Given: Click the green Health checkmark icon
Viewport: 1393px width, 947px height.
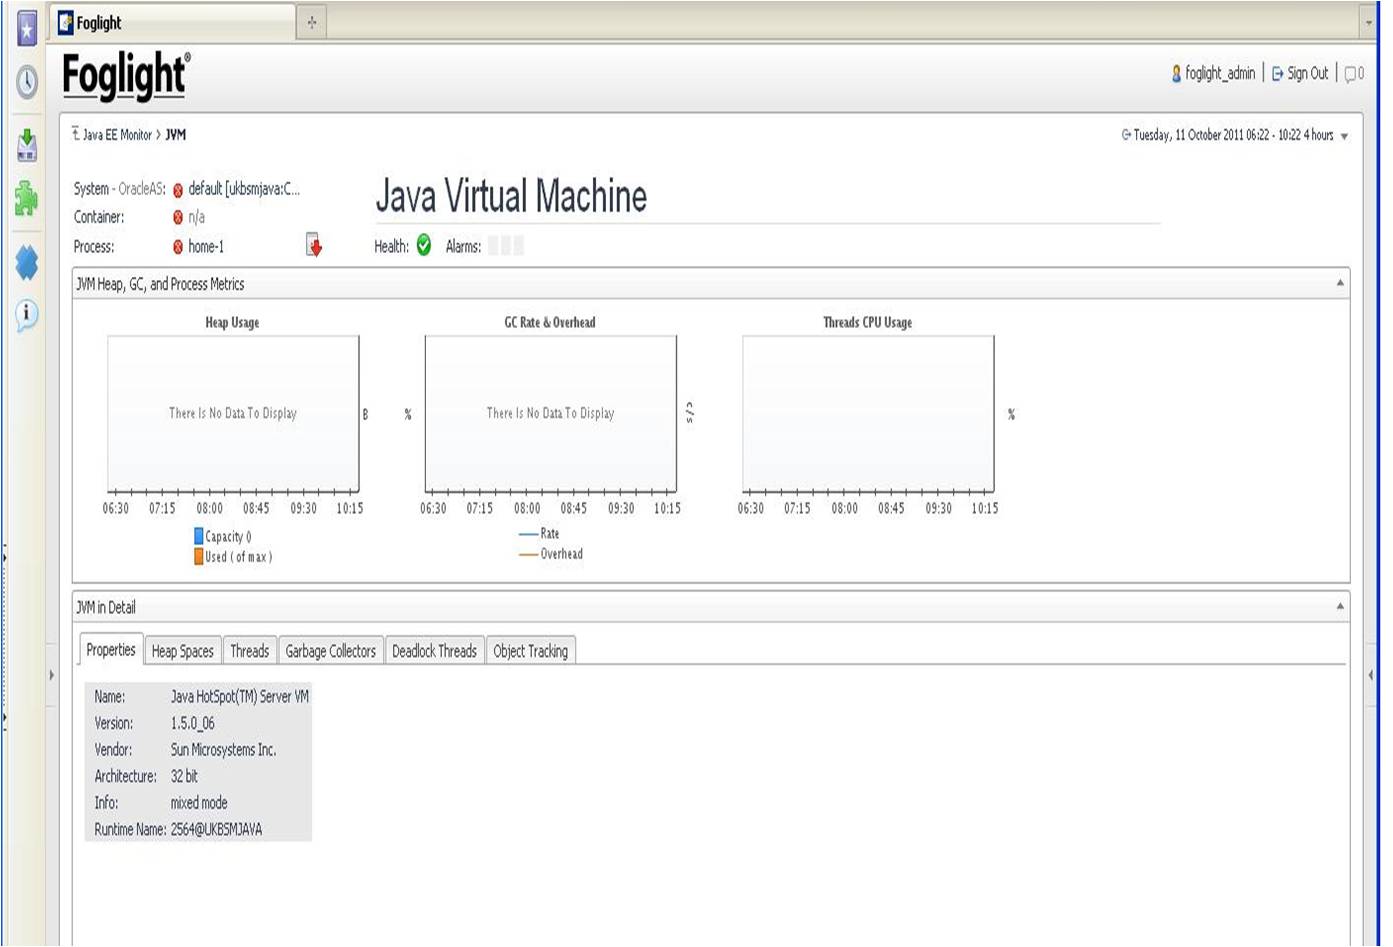Looking at the screenshot, I should [x=424, y=245].
